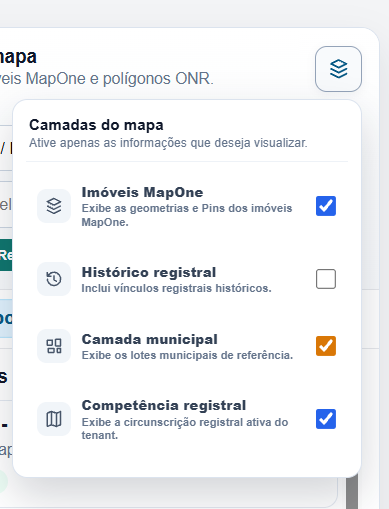Image resolution: width=389 pixels, height=509 pixels.
Task: Uncheck the Imóveis MapOne checkbox
Action: (x=326, y=206)
